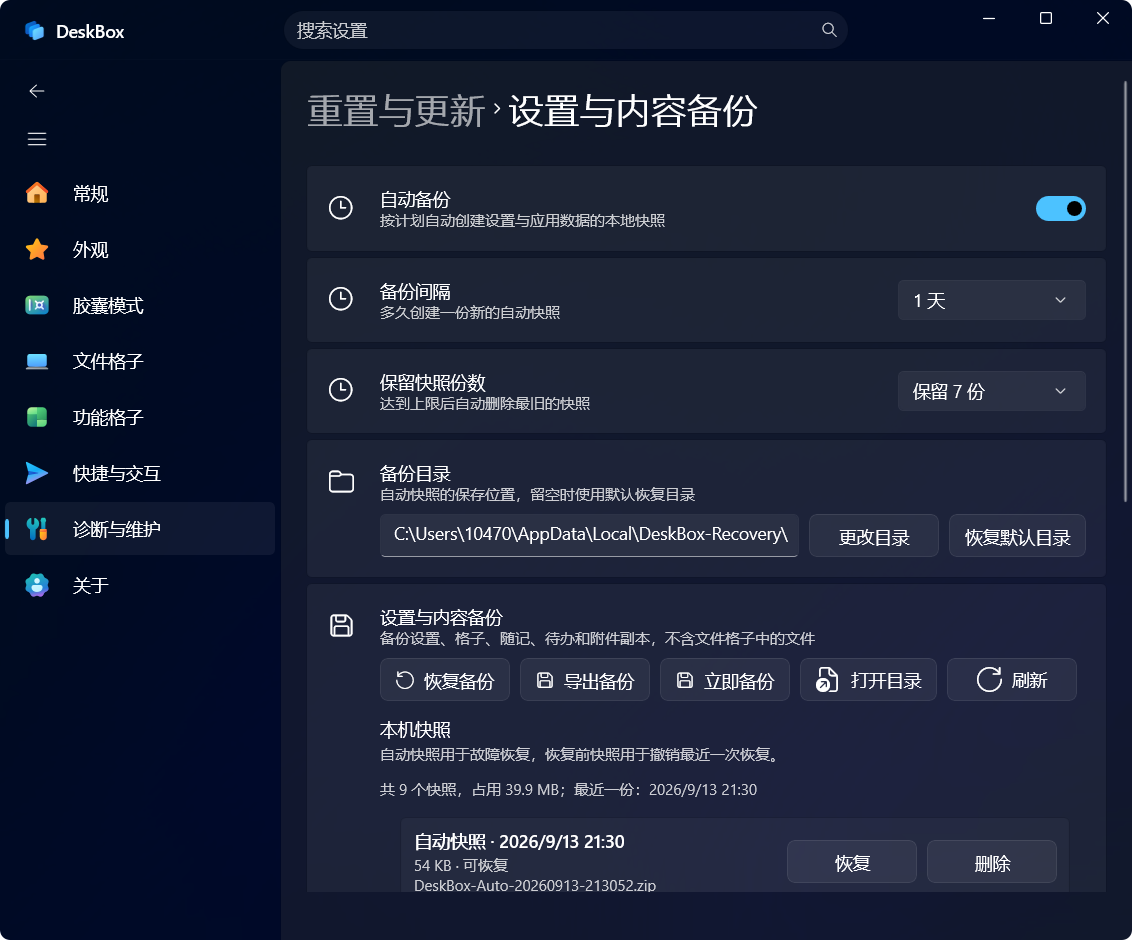Click the clock icon next to 保留快照份数
1132x940 pixels.
point(341,390)
